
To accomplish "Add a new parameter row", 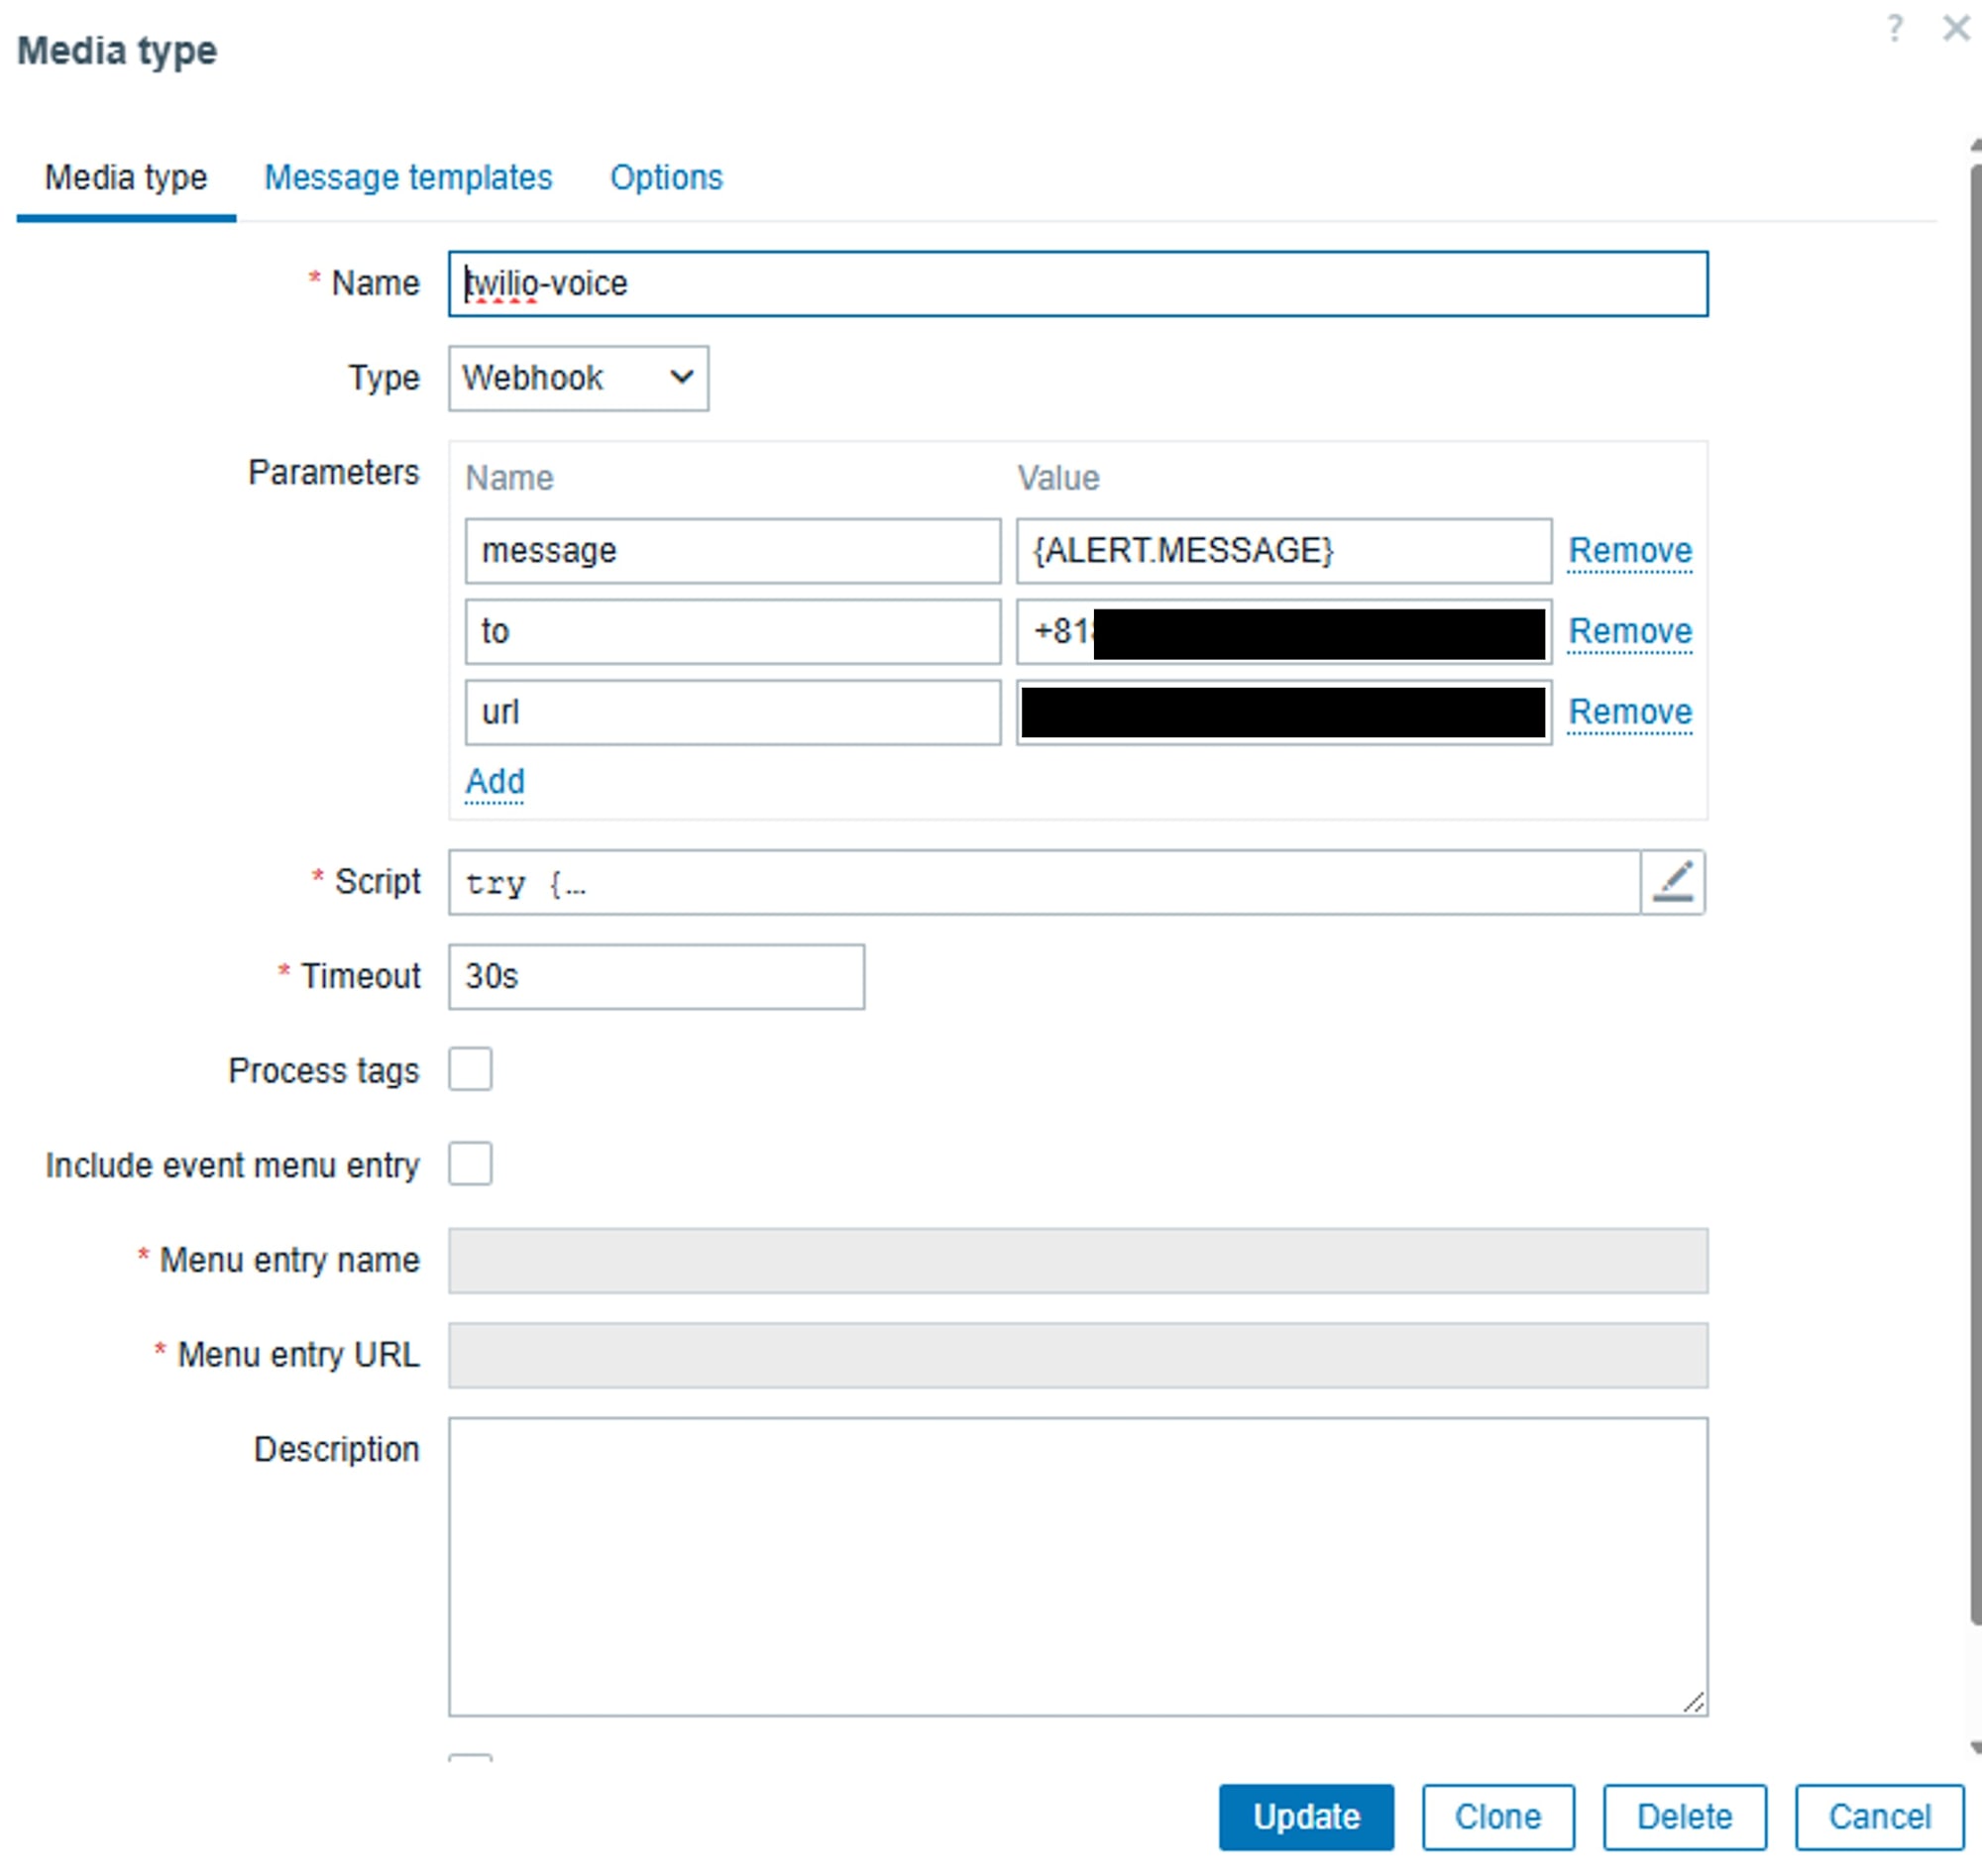I will (495, 781).
